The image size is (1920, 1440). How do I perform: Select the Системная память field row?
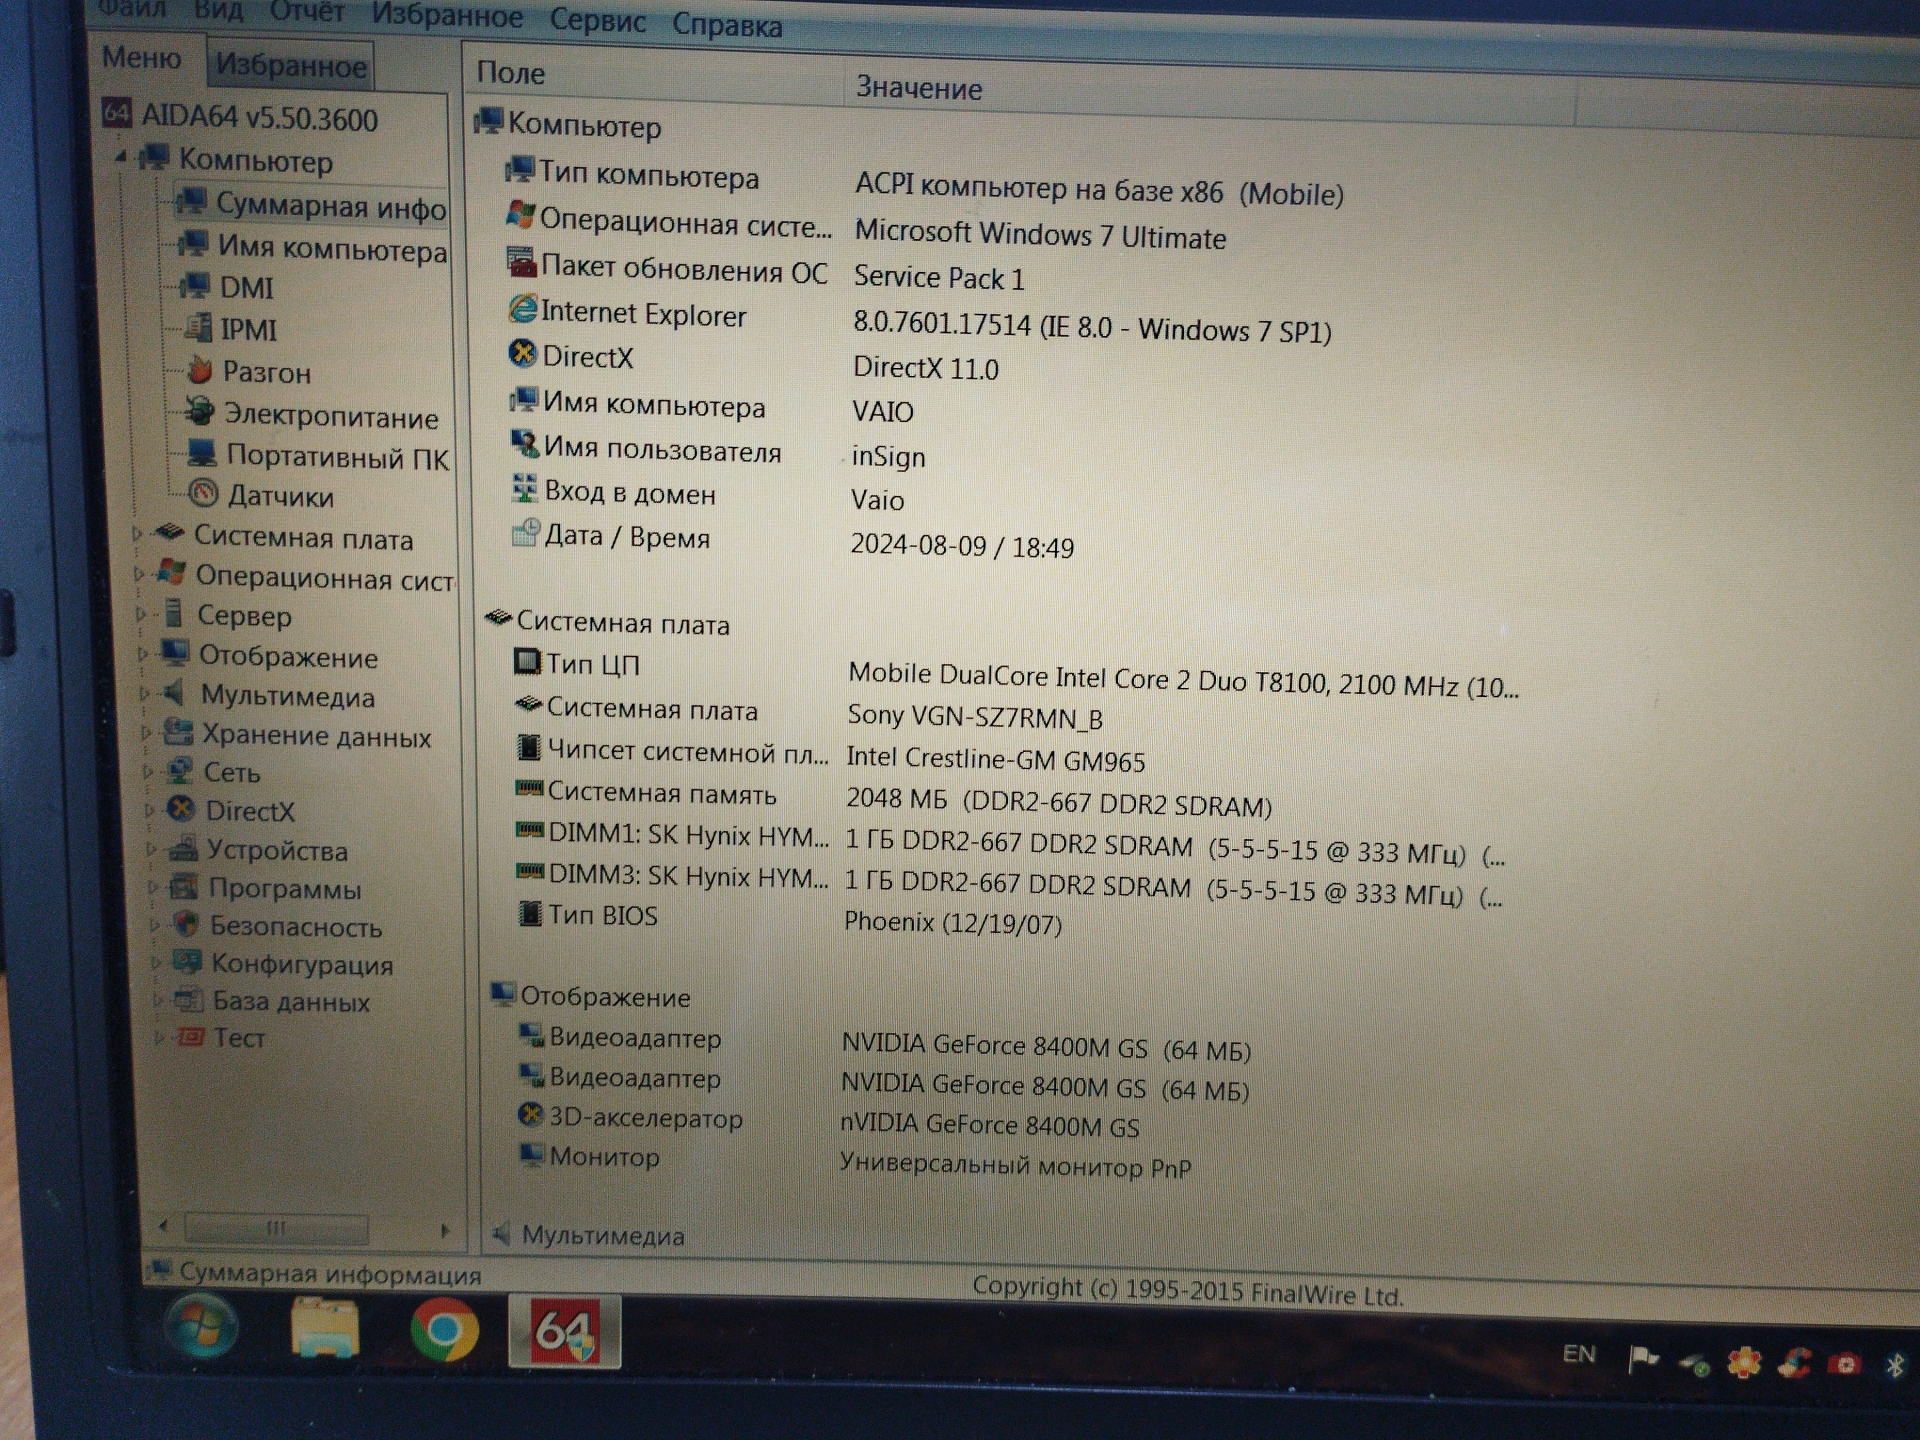coord(893,798)
